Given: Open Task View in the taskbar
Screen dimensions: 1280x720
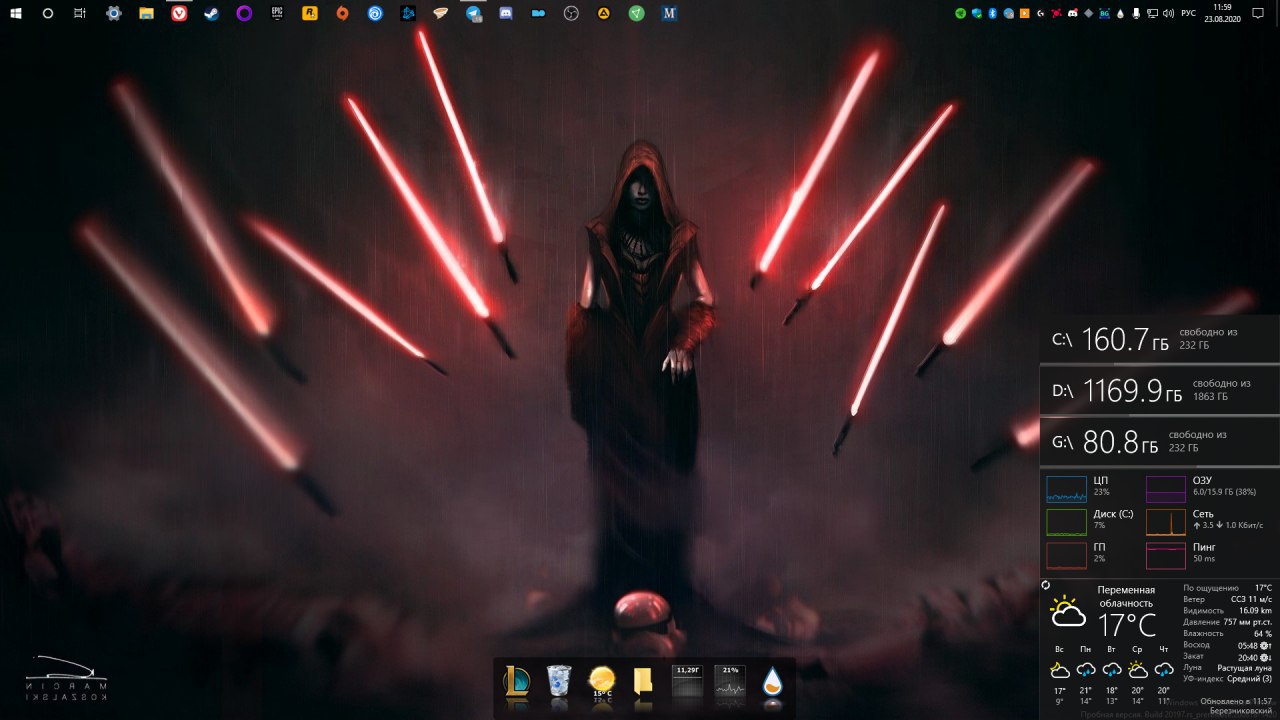Looking at the screenshot, I should tap(81, 14).
